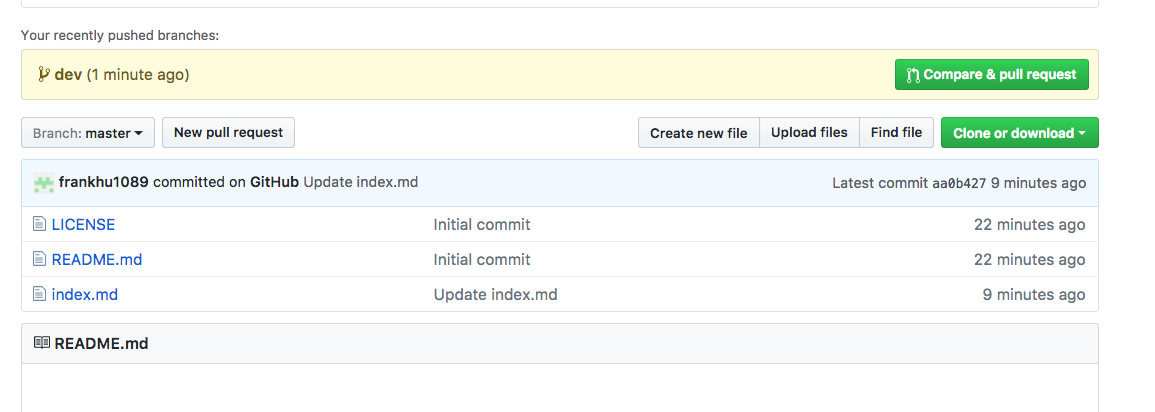Open the index.md file
Image resolution: width=1155 pixels, height=412 pixels.
tap(85, 295)
